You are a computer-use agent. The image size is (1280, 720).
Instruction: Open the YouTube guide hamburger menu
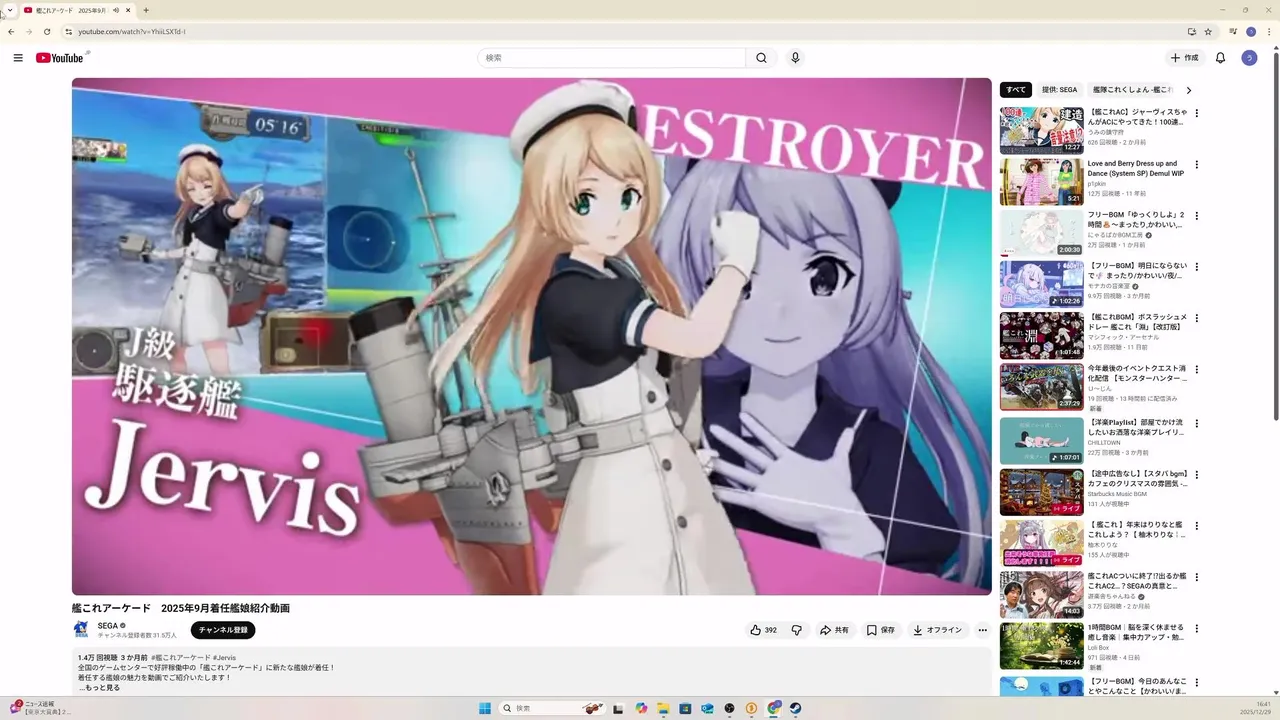18,58
